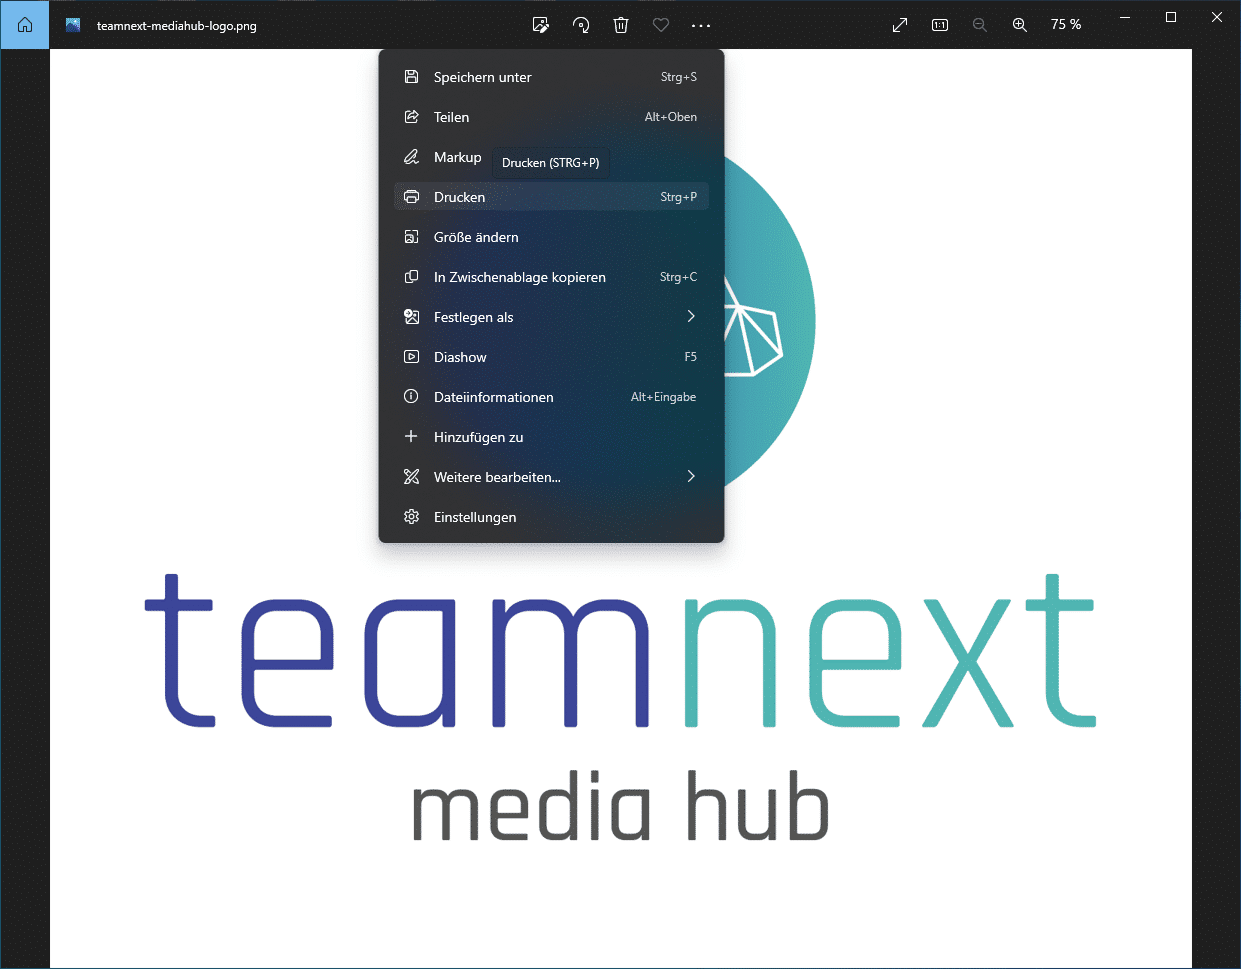1241x969 pixels.
Task: Click the play icon next to Diashow
Action: 411,357
